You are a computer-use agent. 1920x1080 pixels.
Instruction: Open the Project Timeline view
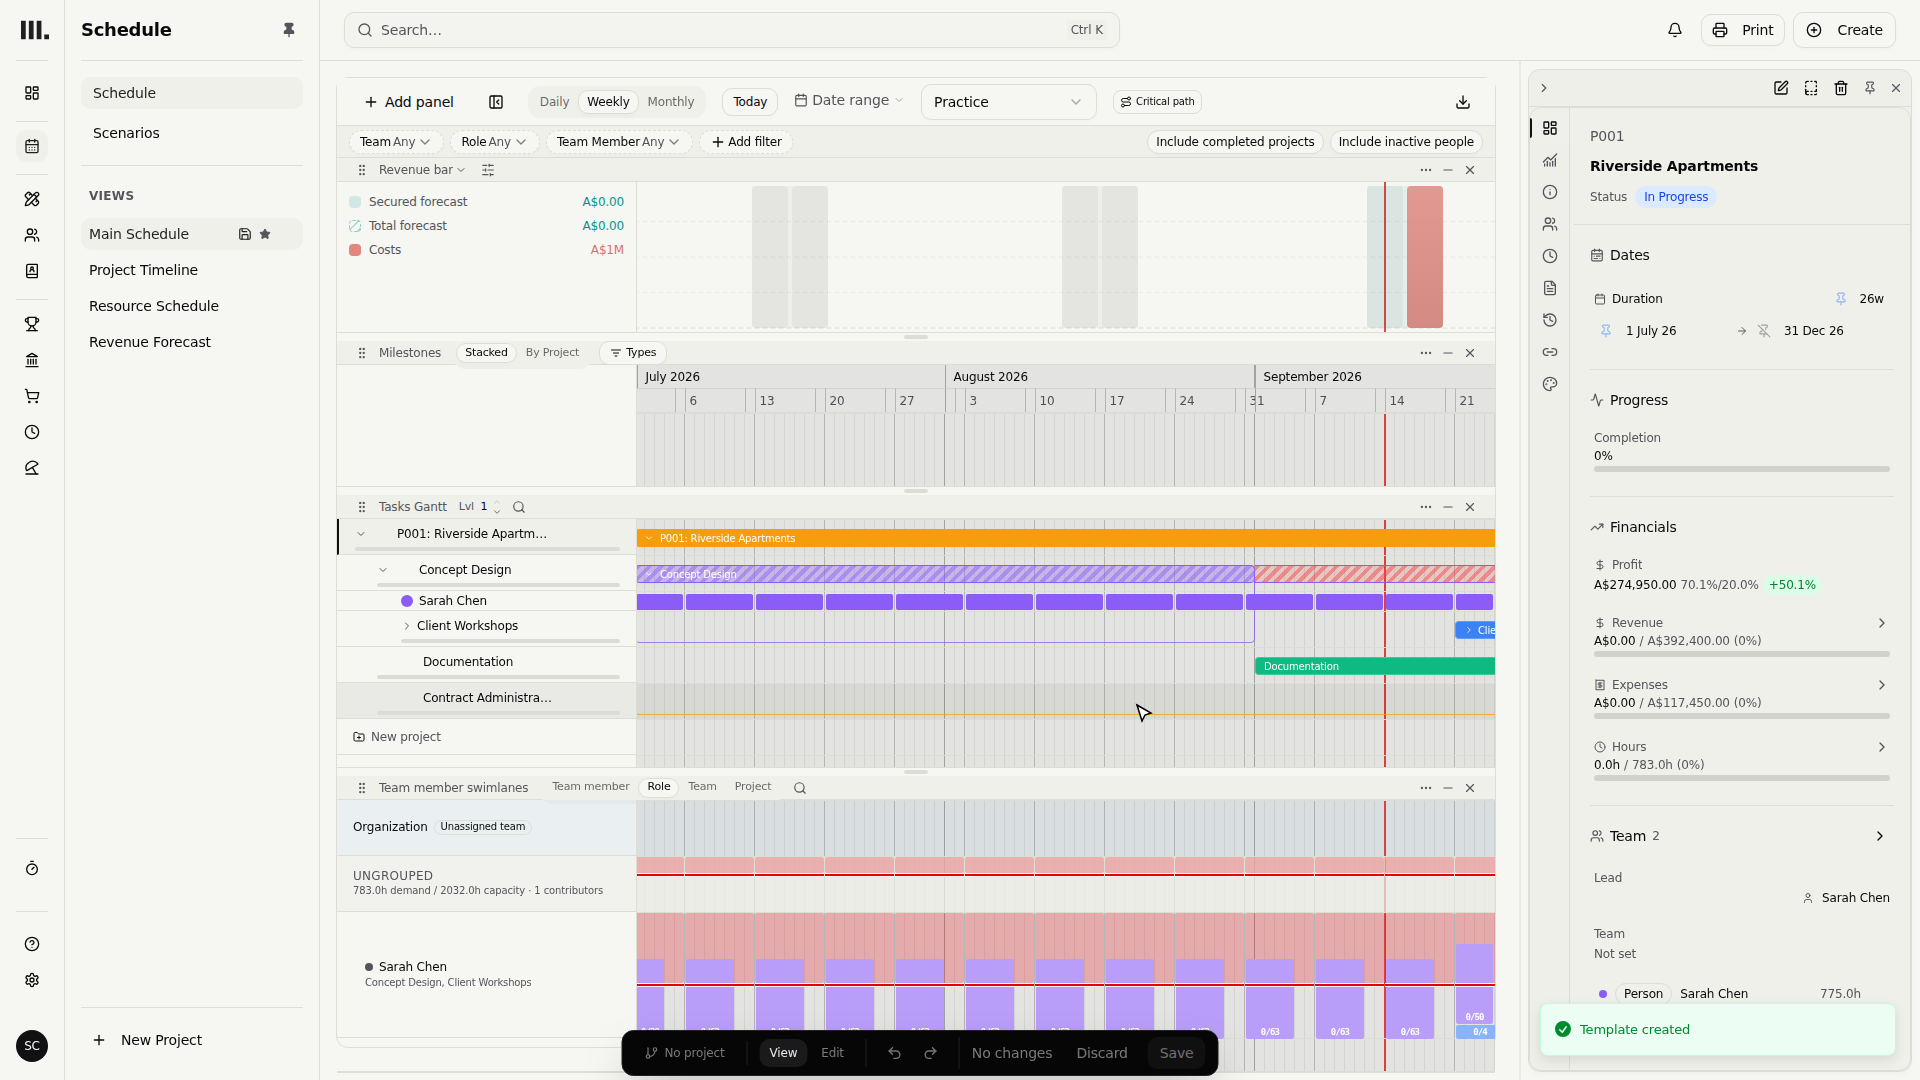coord(143,270)
